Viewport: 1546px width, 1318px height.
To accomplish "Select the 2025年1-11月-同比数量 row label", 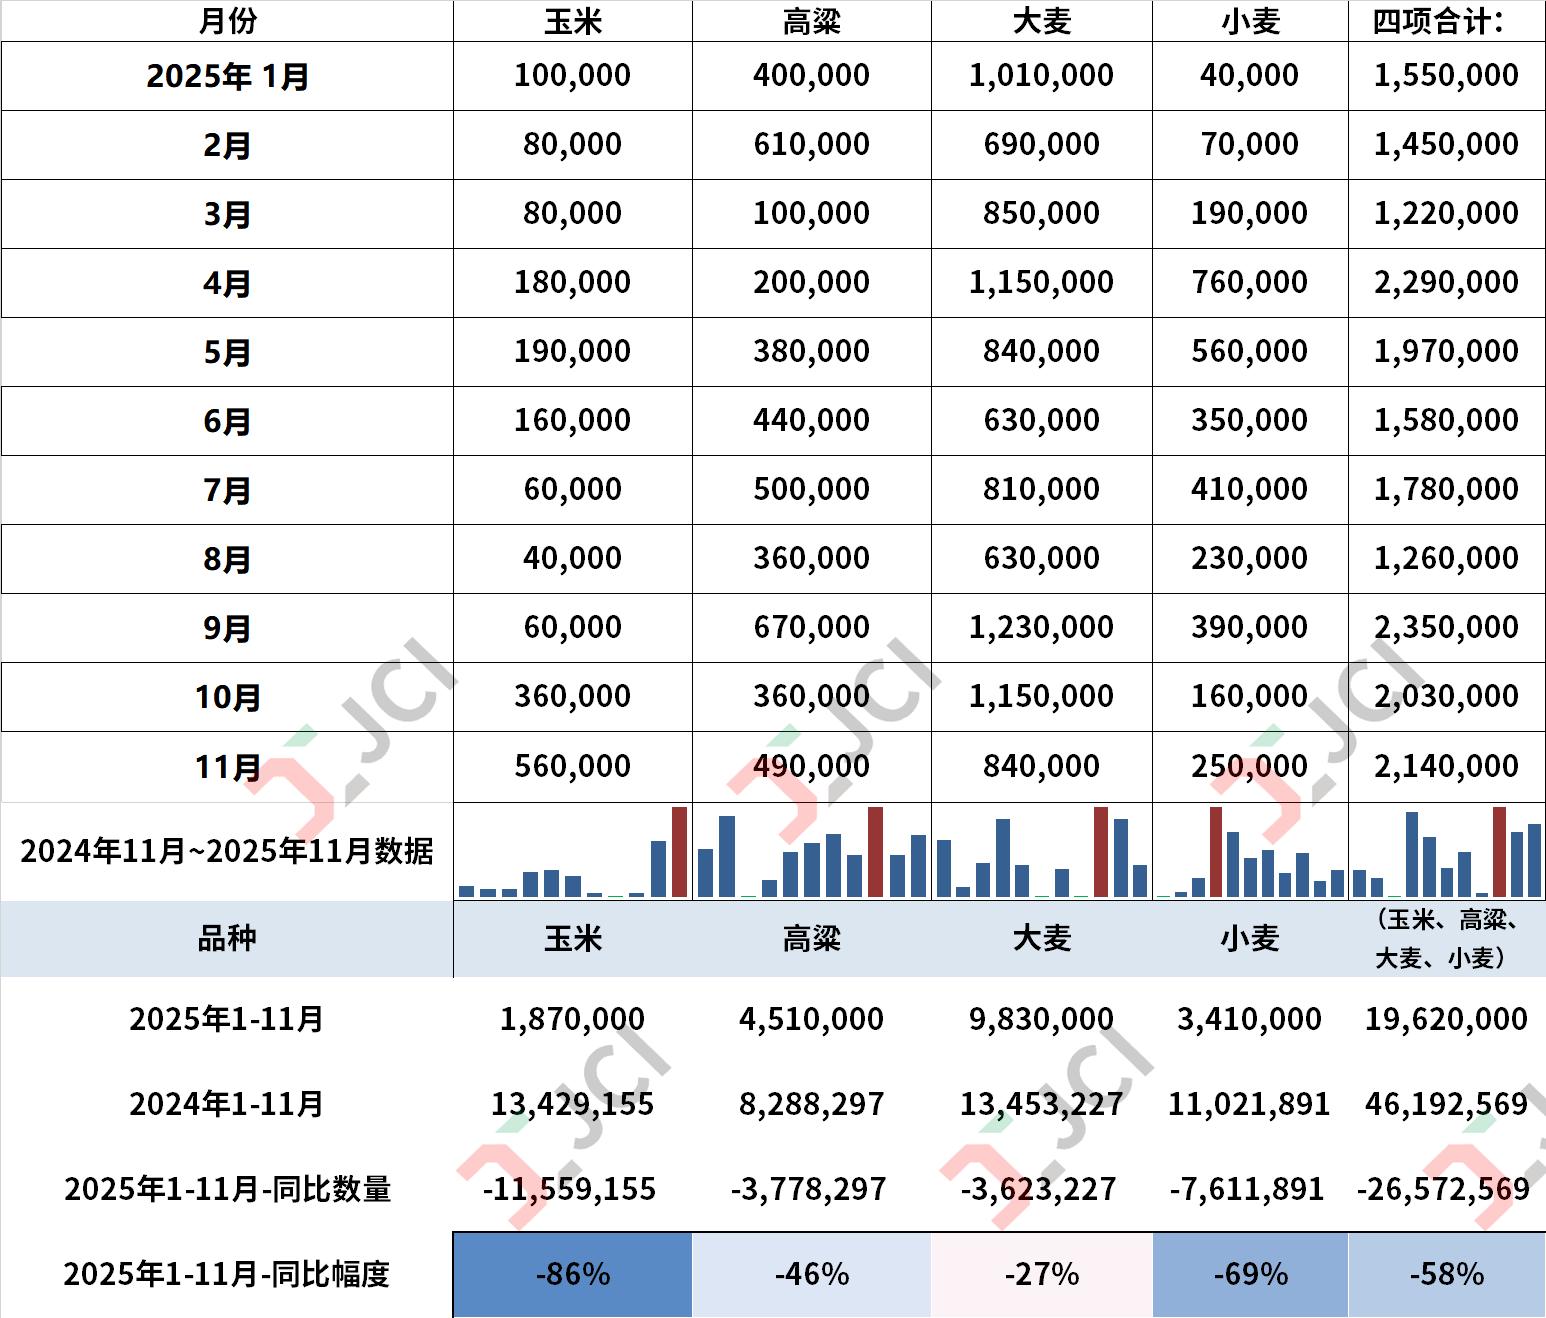I will point(227,1189).
